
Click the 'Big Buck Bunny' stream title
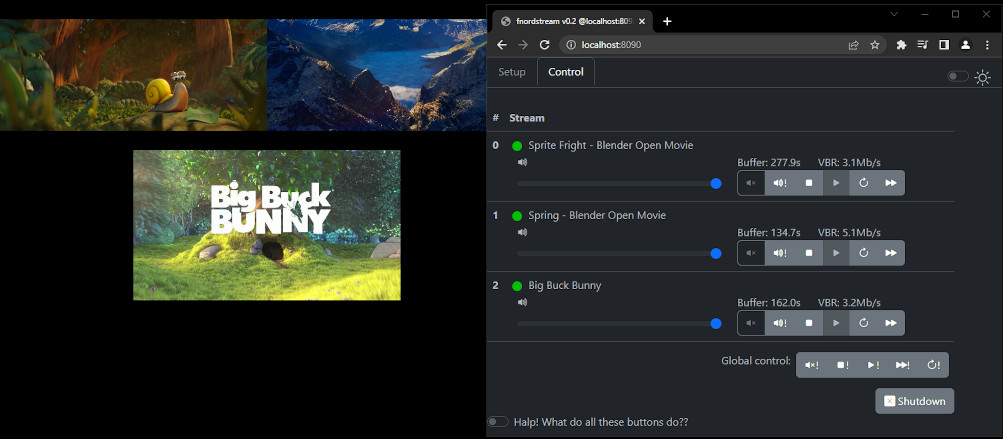(565, 285)
